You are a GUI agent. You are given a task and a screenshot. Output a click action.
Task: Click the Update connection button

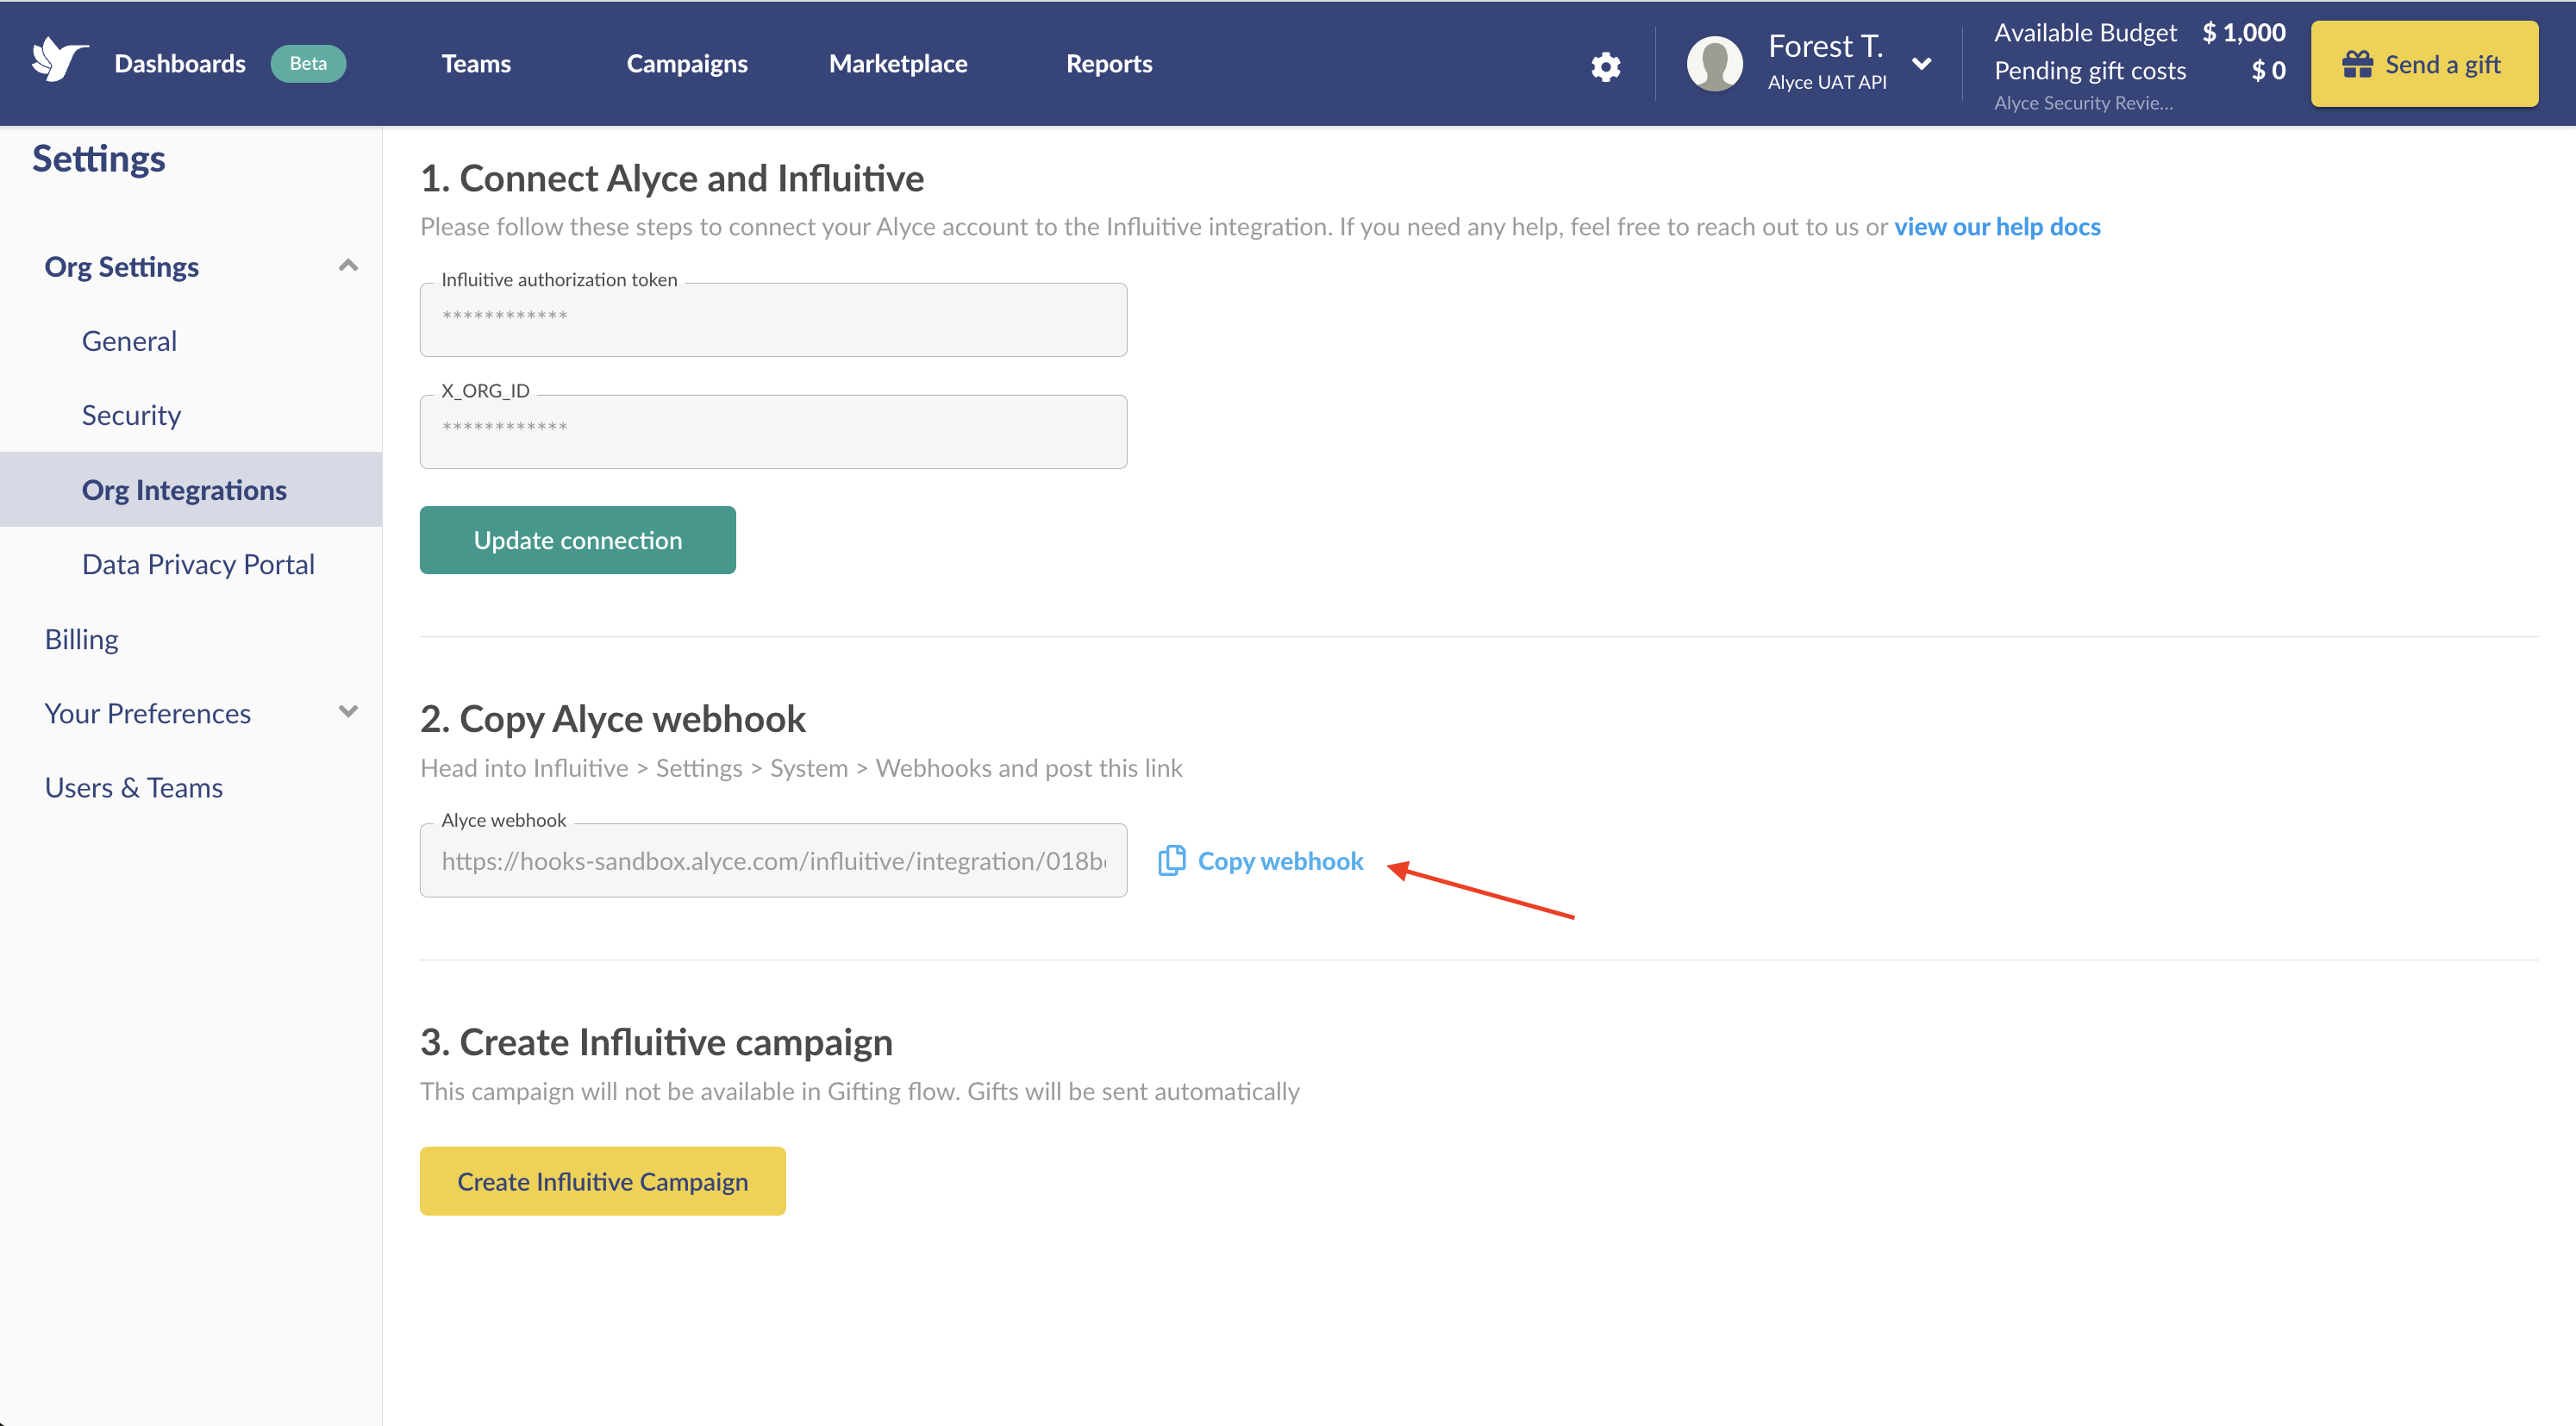[577, 539]
